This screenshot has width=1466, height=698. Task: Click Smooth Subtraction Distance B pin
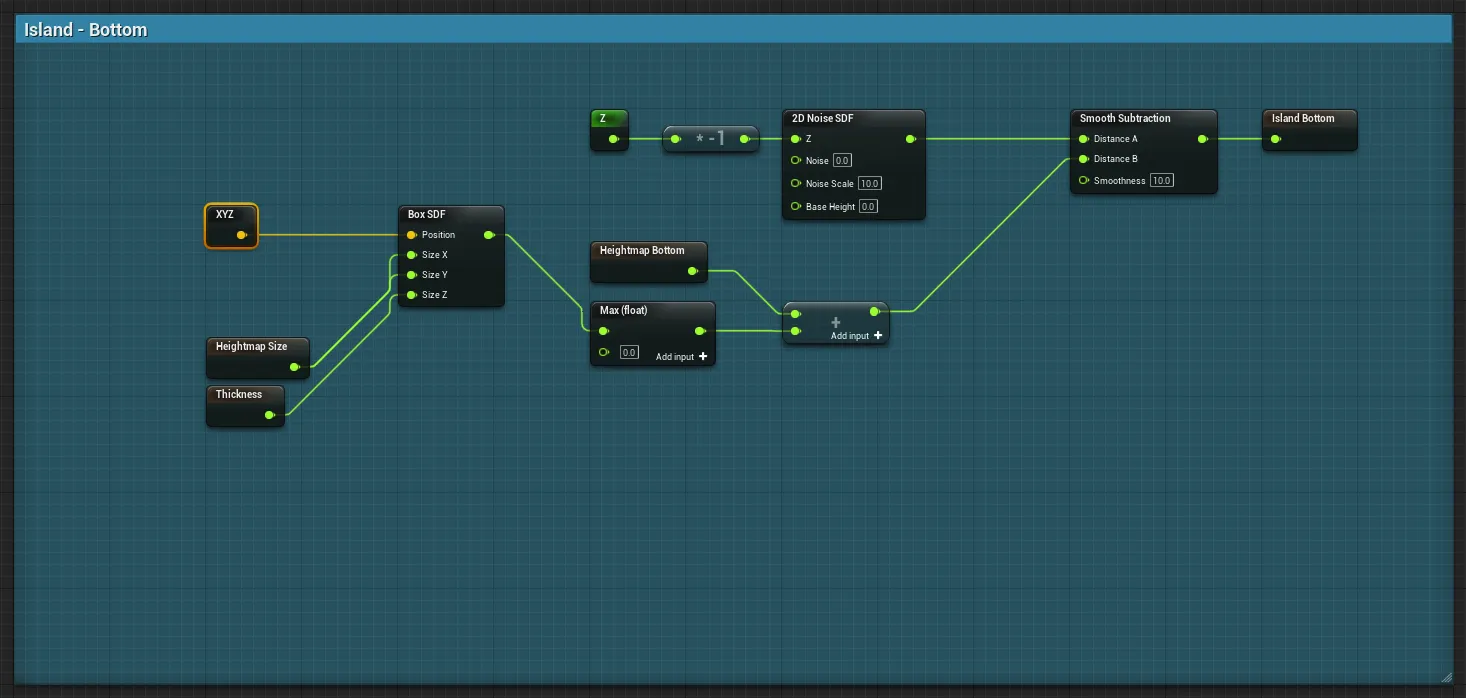point(1083,159)
